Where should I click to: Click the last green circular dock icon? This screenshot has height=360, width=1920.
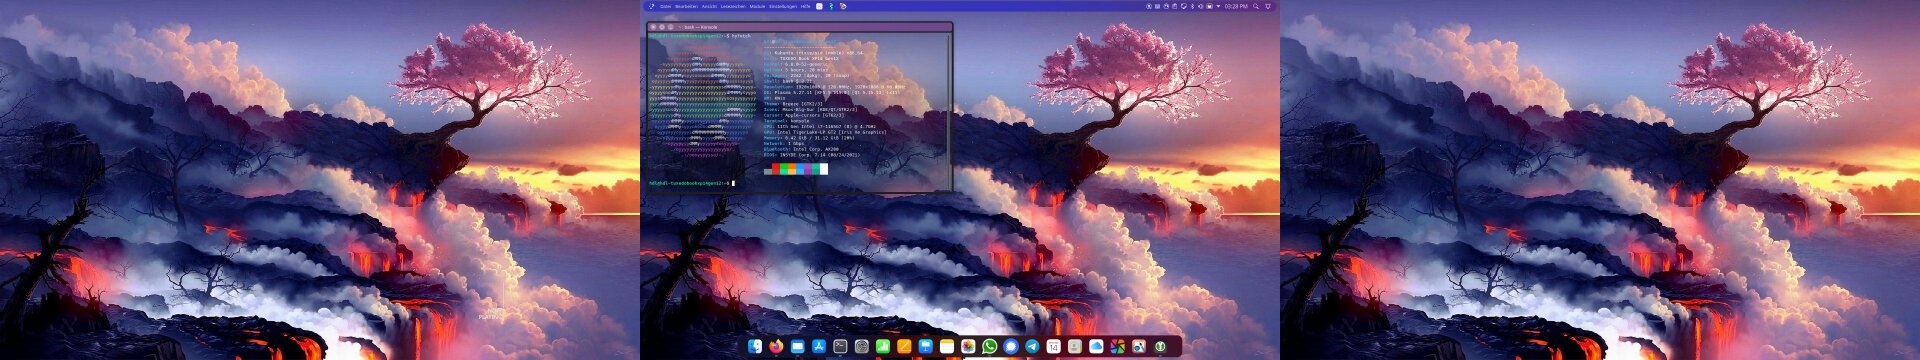(x=1160, y=346)
